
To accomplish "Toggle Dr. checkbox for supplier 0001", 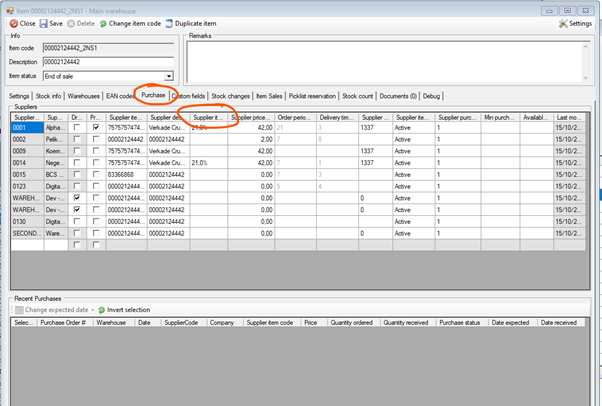I will (77, 127).
